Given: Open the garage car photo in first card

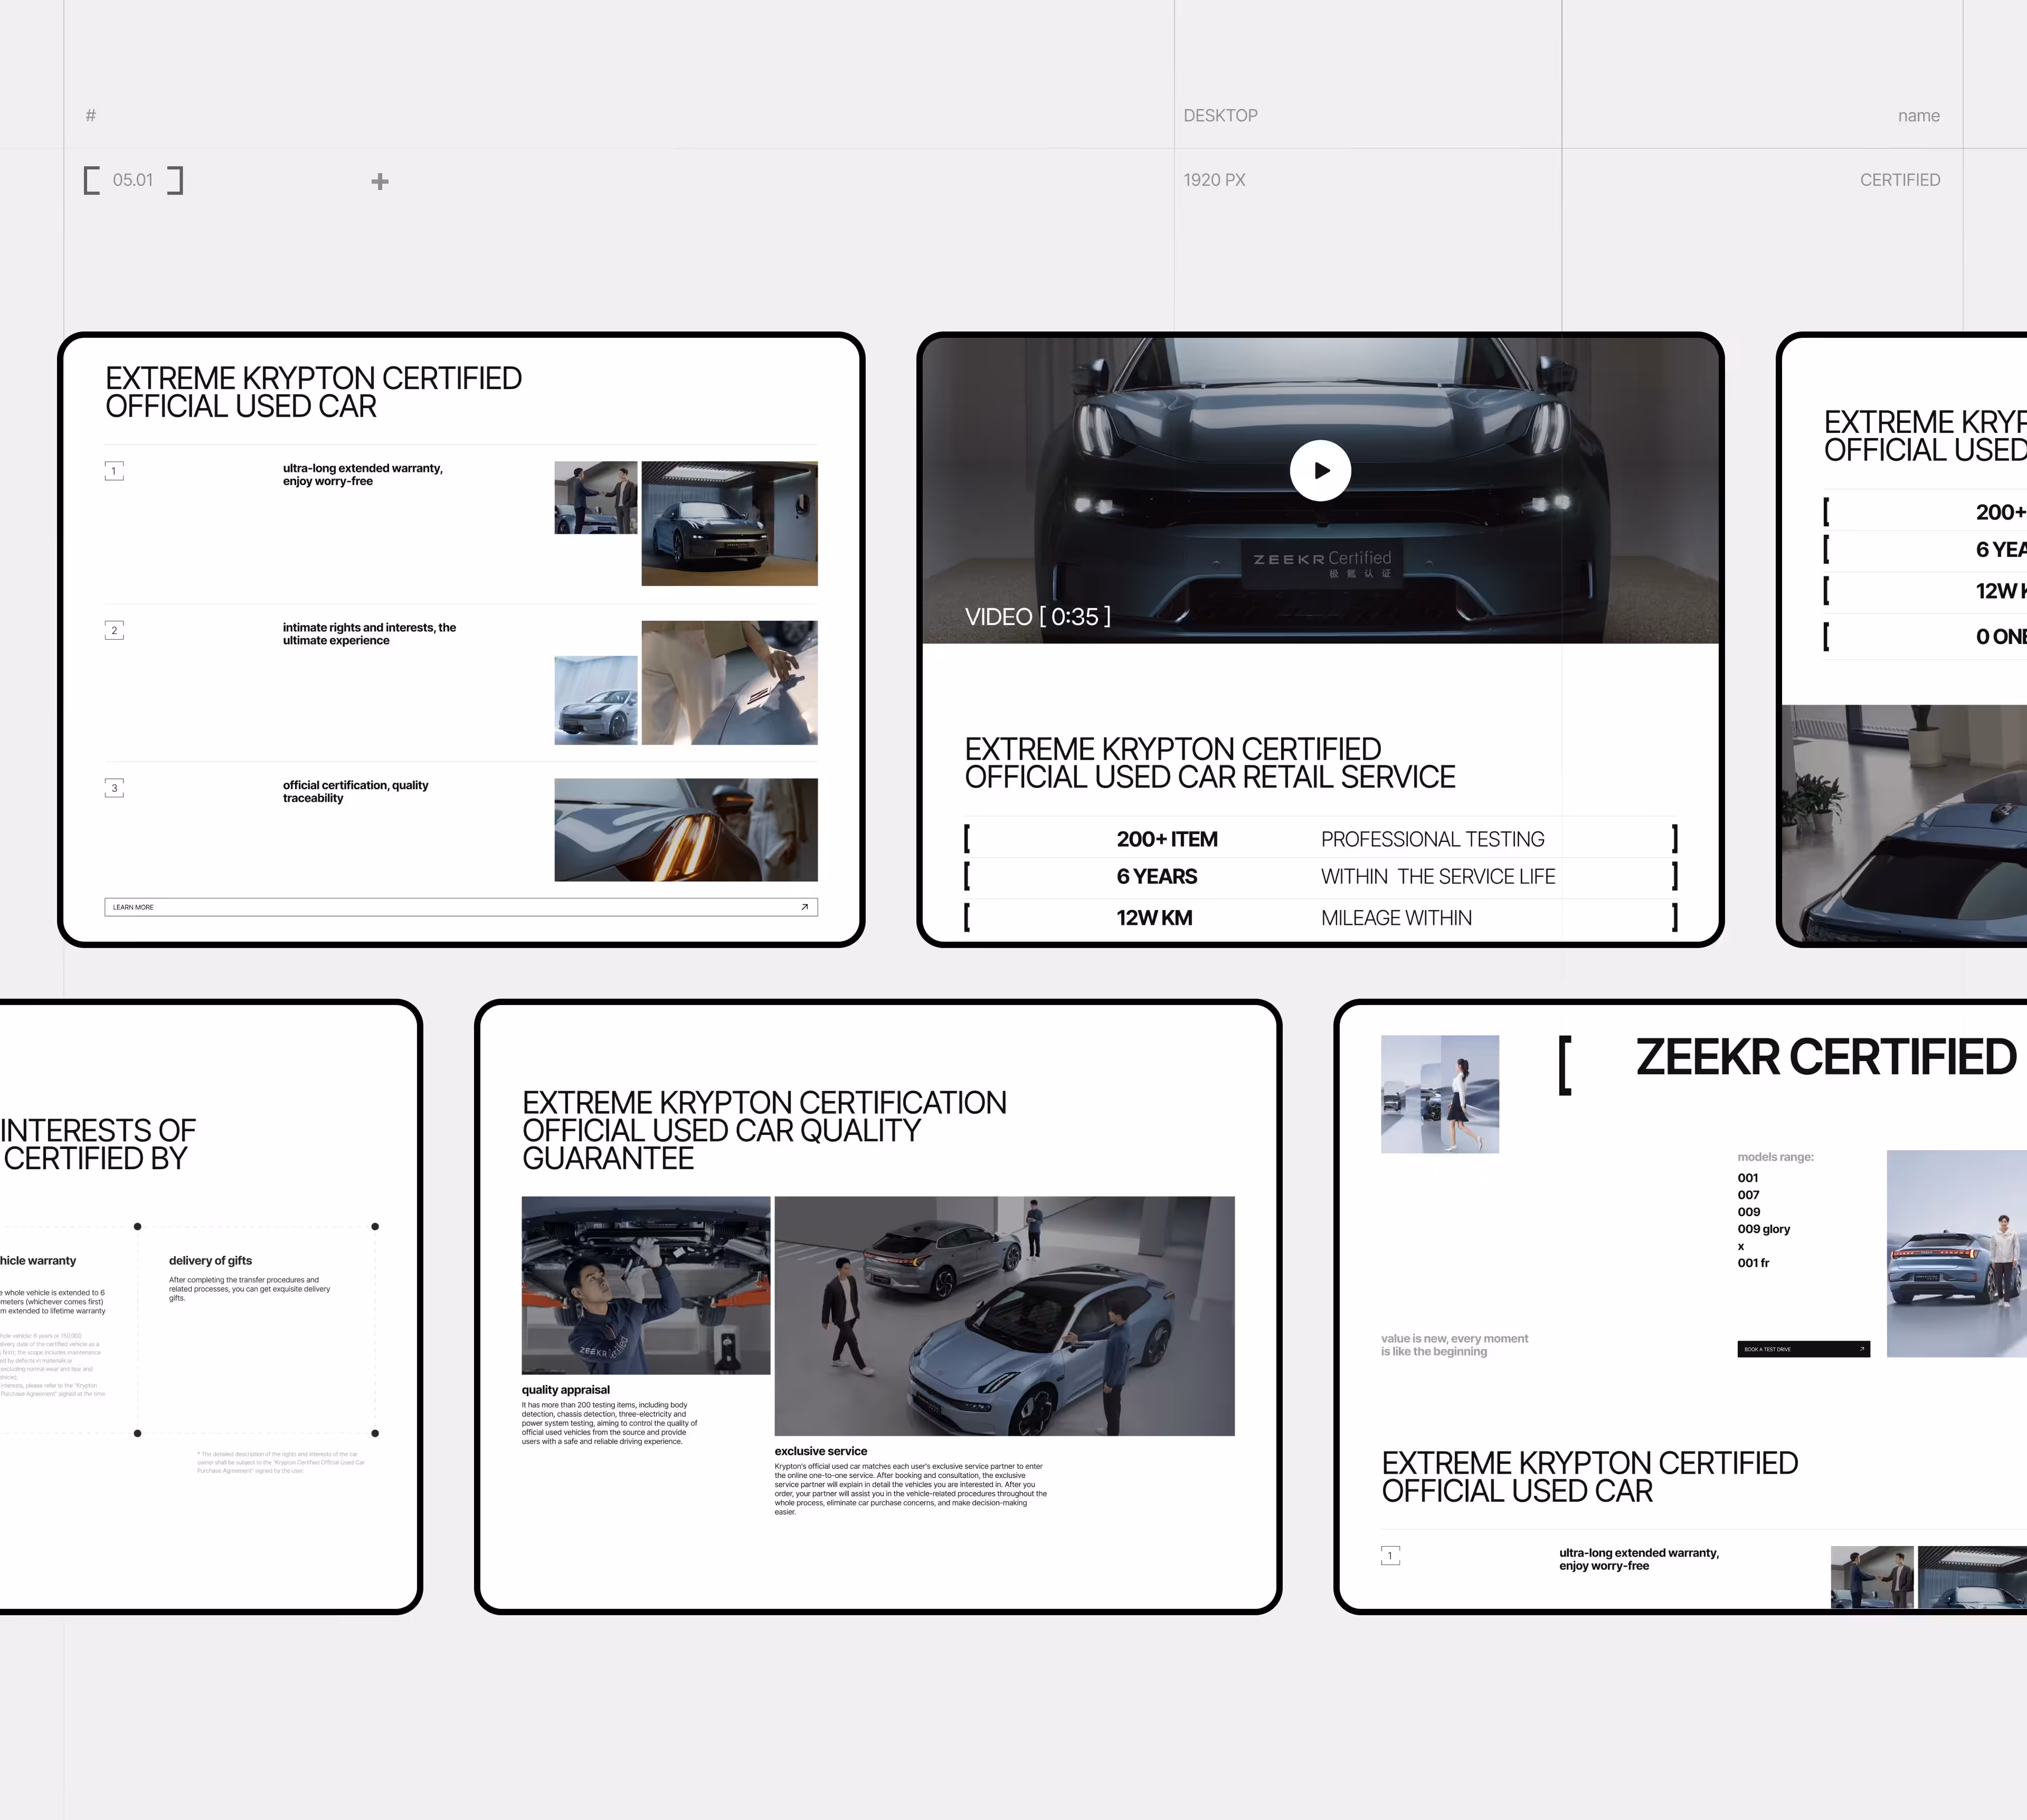Looking at the screenshot, I should click(729, 523).
